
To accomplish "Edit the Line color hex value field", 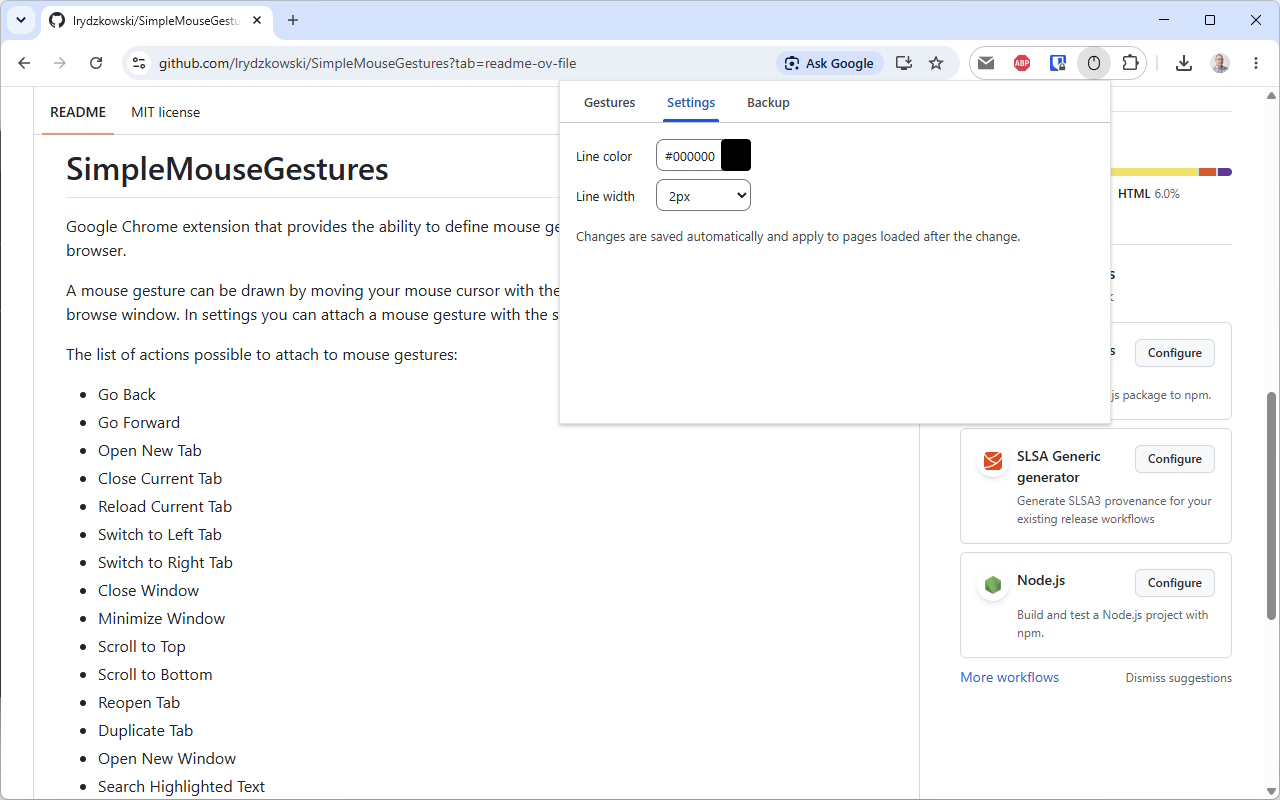I will pos(689,156).
